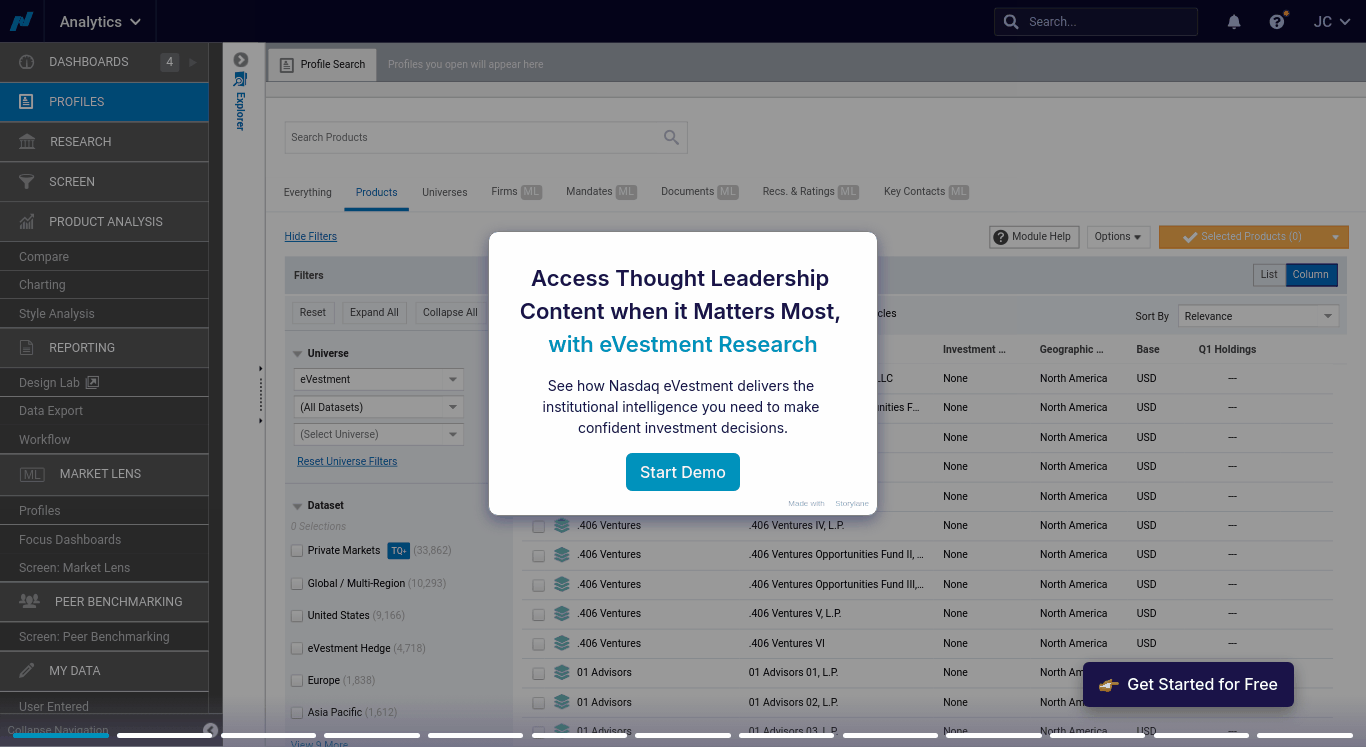Open the Recs. & Ratings tab

(x=810, y=192)
